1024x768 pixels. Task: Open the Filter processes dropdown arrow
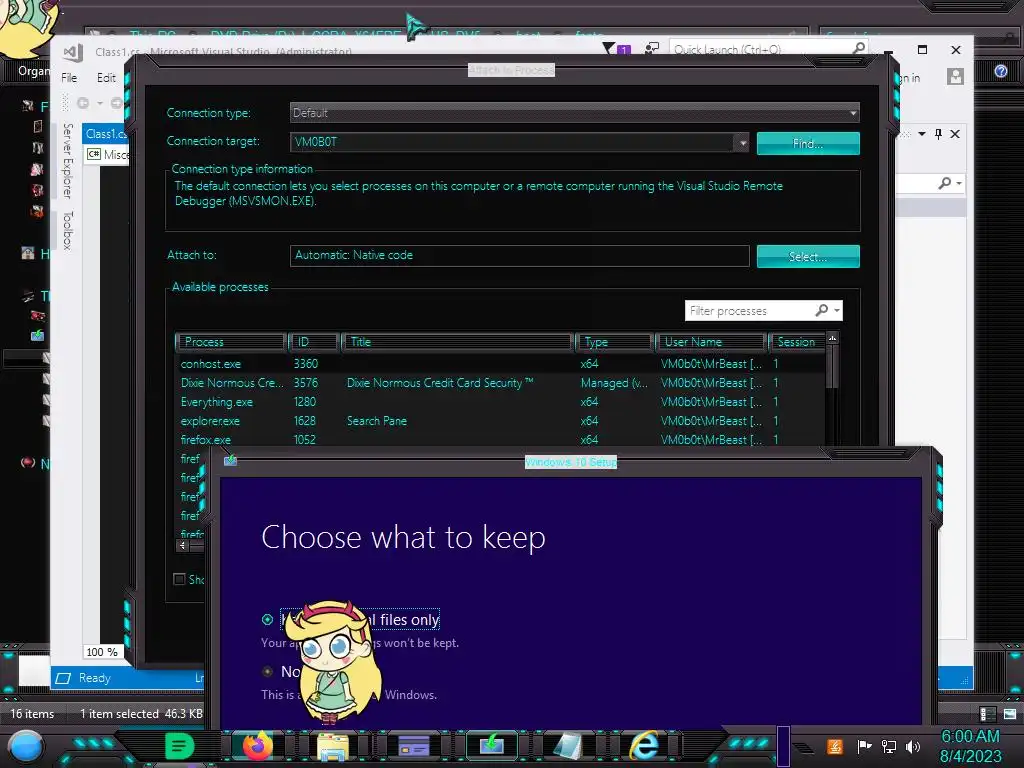click(x=837, y=310)
